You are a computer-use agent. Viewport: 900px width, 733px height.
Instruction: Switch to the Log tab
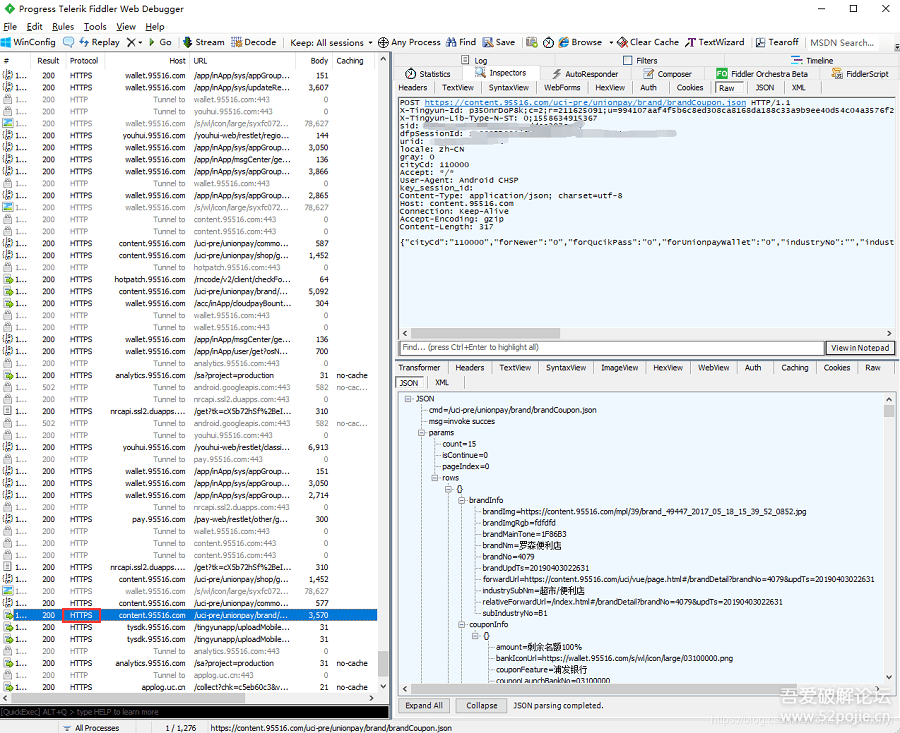coord(474,60)
